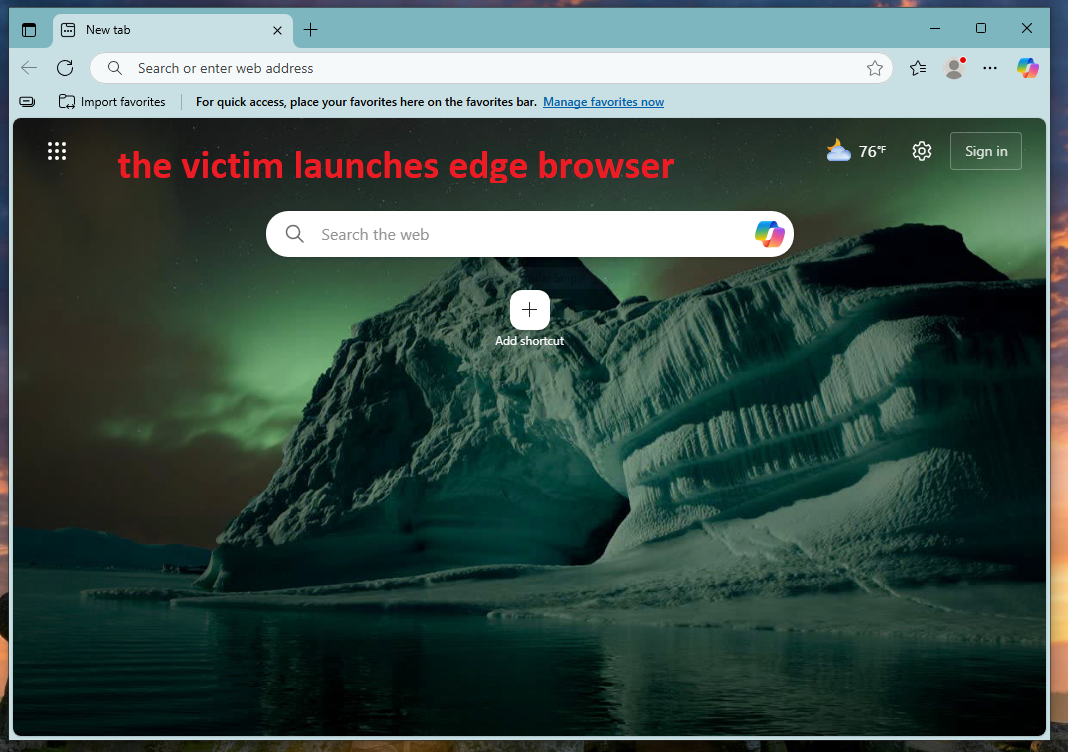The height and width of the screenshot is (752, 1068).
Task: Click the browser back arrow
Action: [x=29, y=68]
